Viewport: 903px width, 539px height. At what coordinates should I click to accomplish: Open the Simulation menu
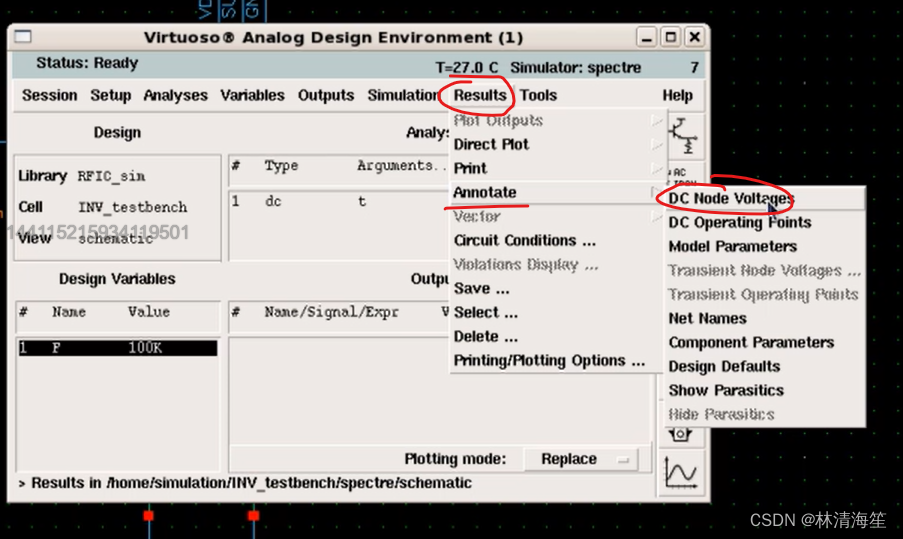[403, 95]
